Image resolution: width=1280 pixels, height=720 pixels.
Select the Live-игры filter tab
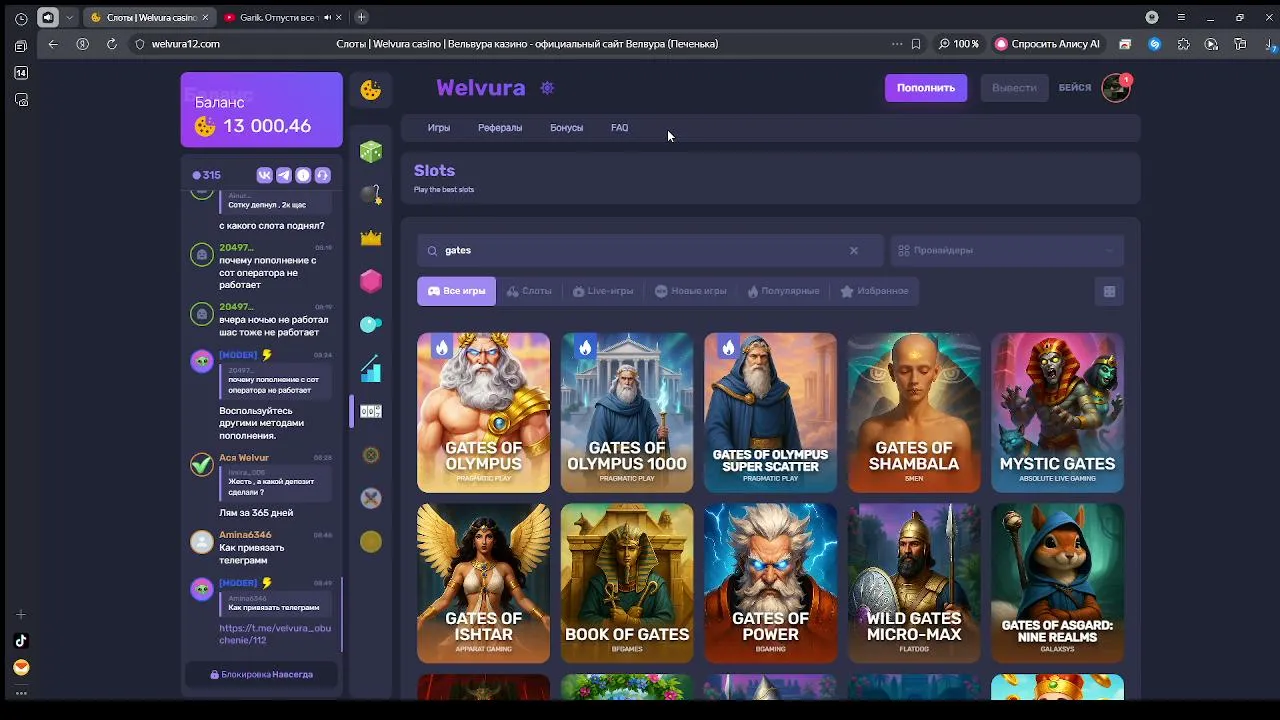point(603,291)
